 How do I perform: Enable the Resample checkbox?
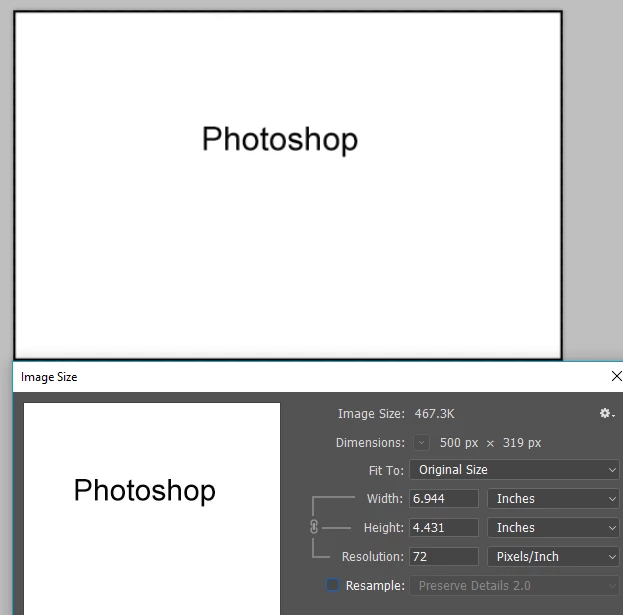click(x=333, y=585)
